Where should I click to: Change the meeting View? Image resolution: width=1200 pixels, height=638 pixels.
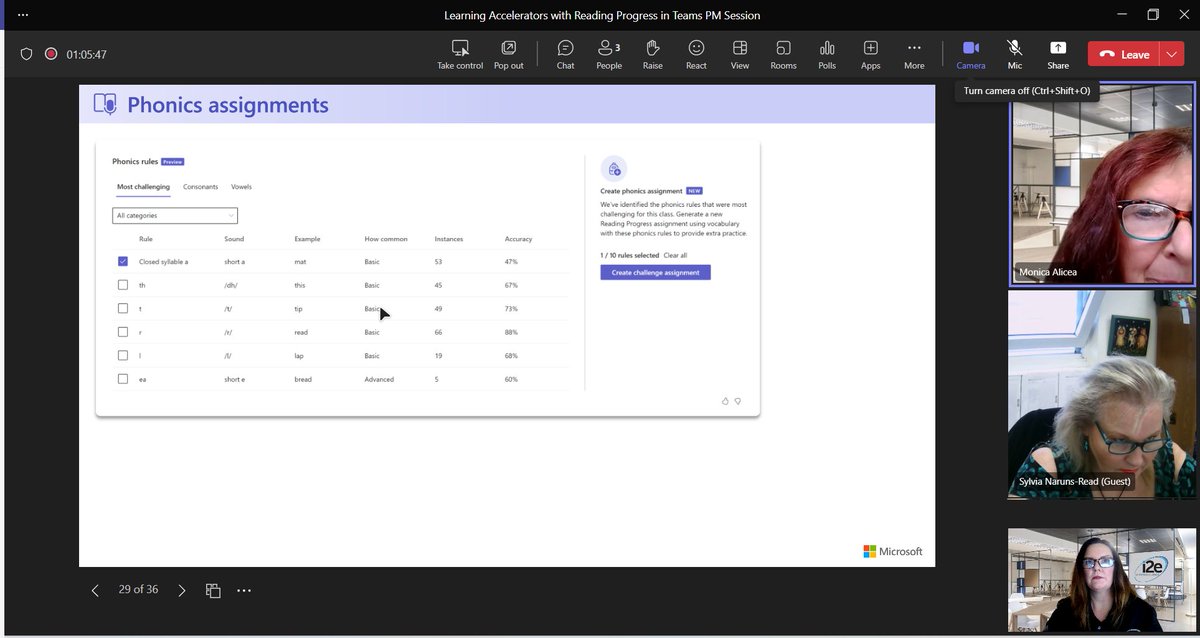click(740, 54)
